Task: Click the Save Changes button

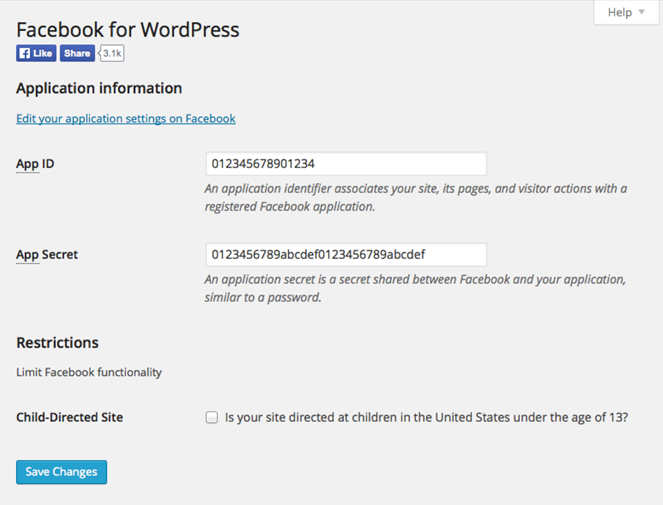Action: click(61, 472)
